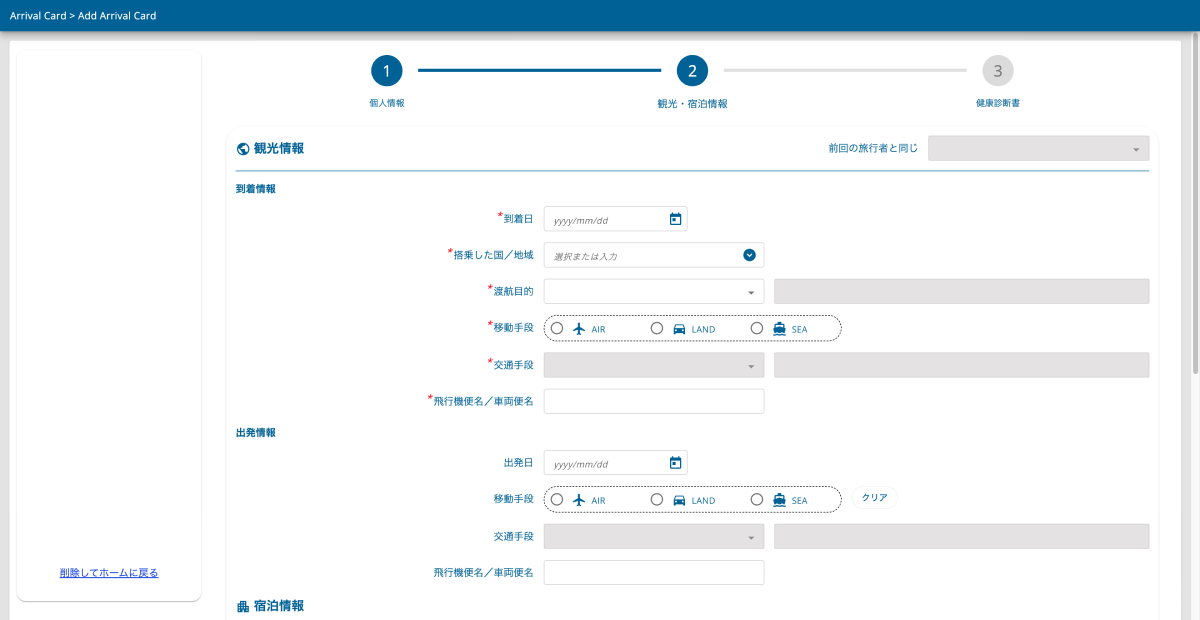Go to step 3 健康診断書

click(997, 71)
